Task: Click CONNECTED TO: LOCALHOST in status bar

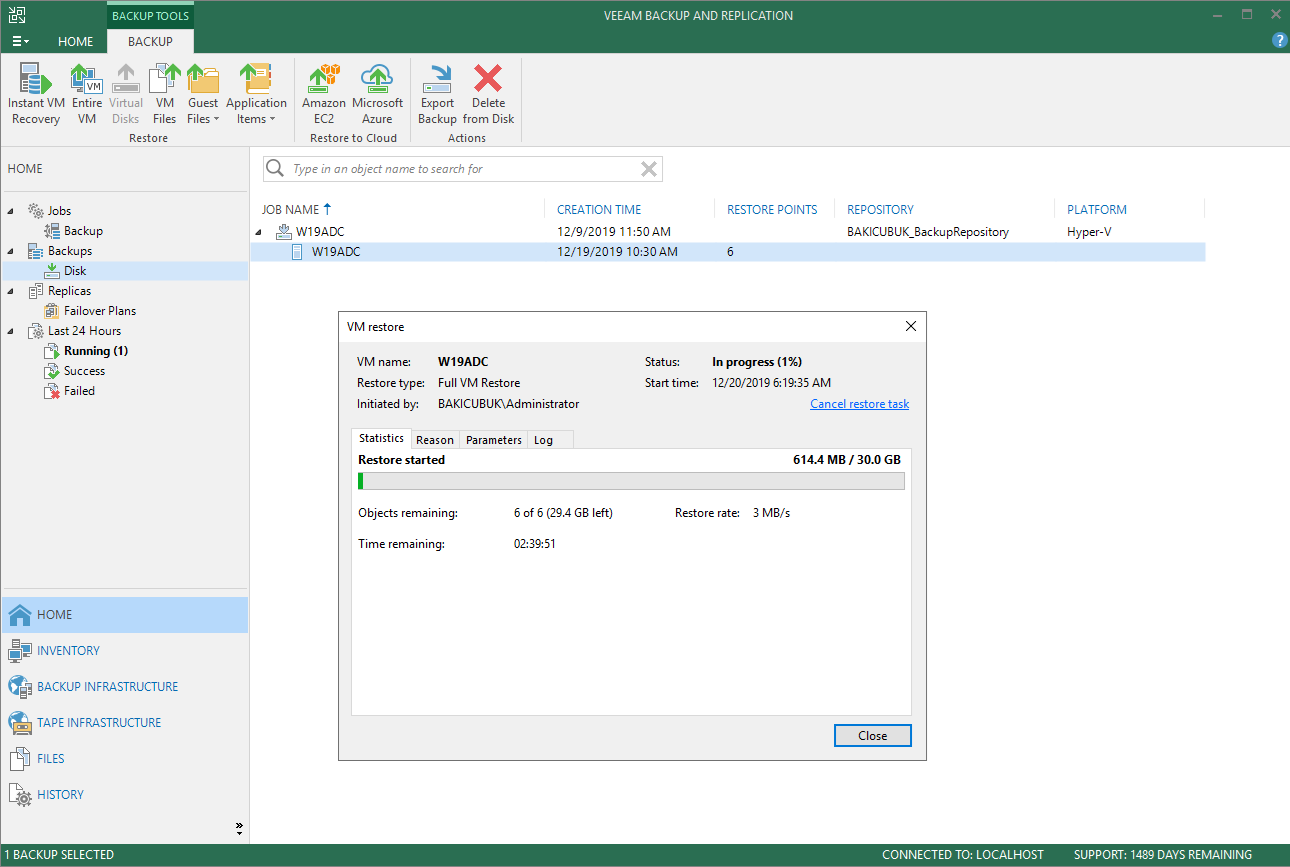Action: [963, 855]
